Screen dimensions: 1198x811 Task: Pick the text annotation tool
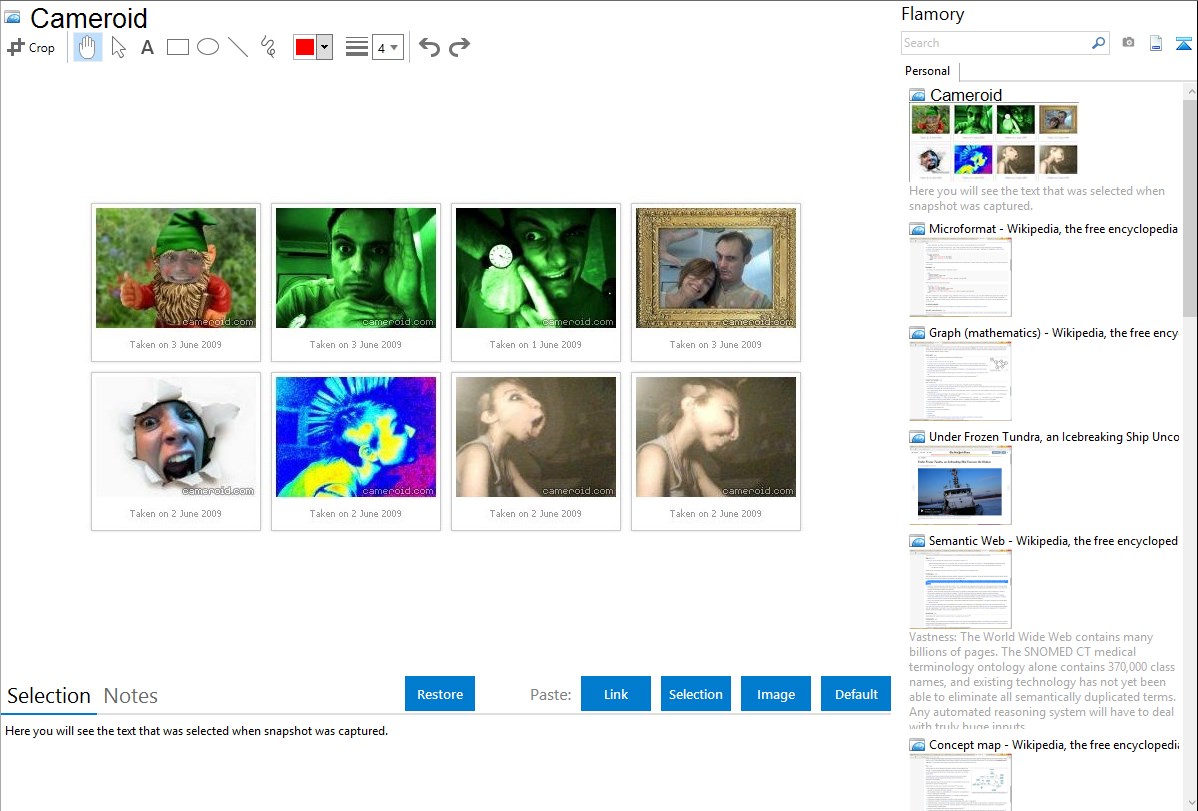tap(147, 47)
